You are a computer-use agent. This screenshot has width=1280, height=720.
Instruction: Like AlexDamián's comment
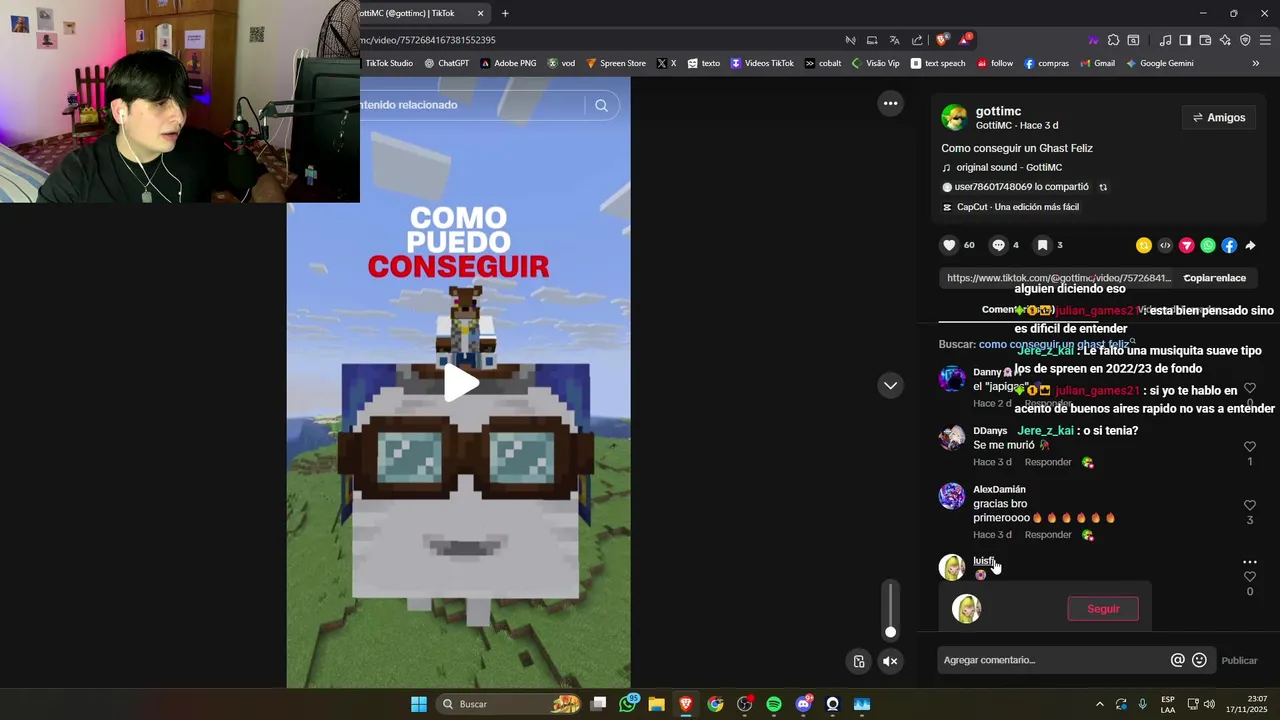click(x=1249, y=505)
